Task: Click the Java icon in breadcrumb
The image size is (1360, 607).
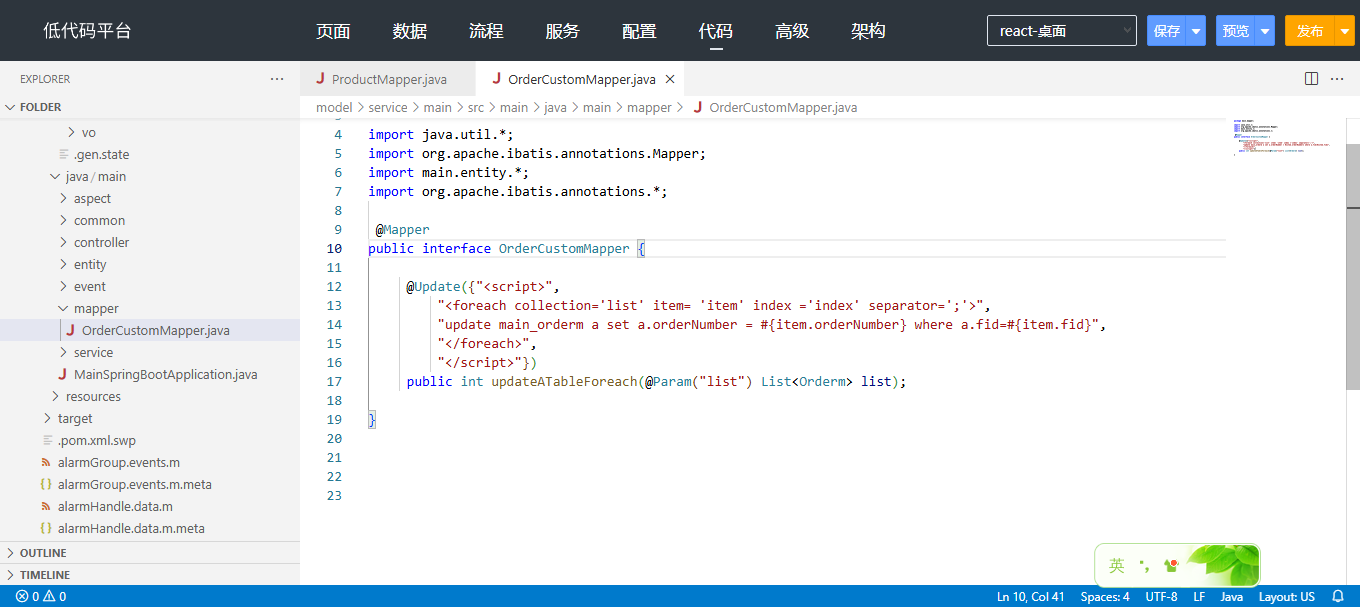Action: [x=697, y=107]
